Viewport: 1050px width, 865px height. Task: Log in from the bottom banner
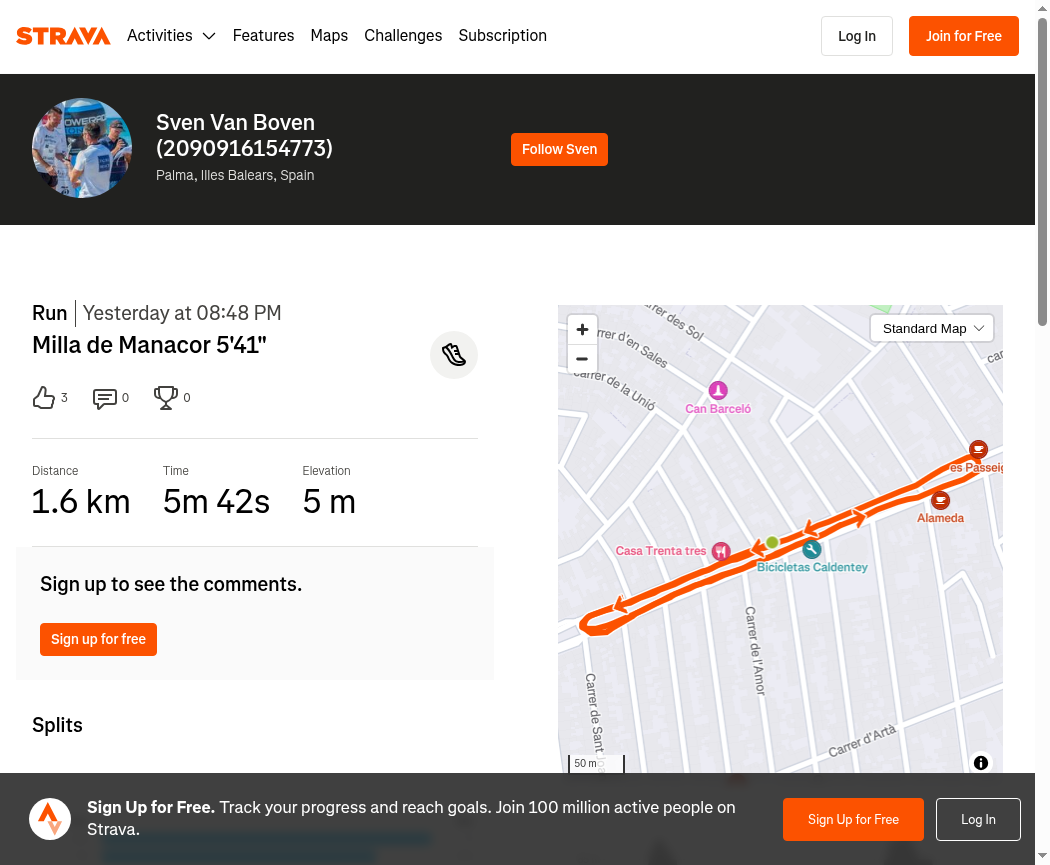tap(978, 819)
